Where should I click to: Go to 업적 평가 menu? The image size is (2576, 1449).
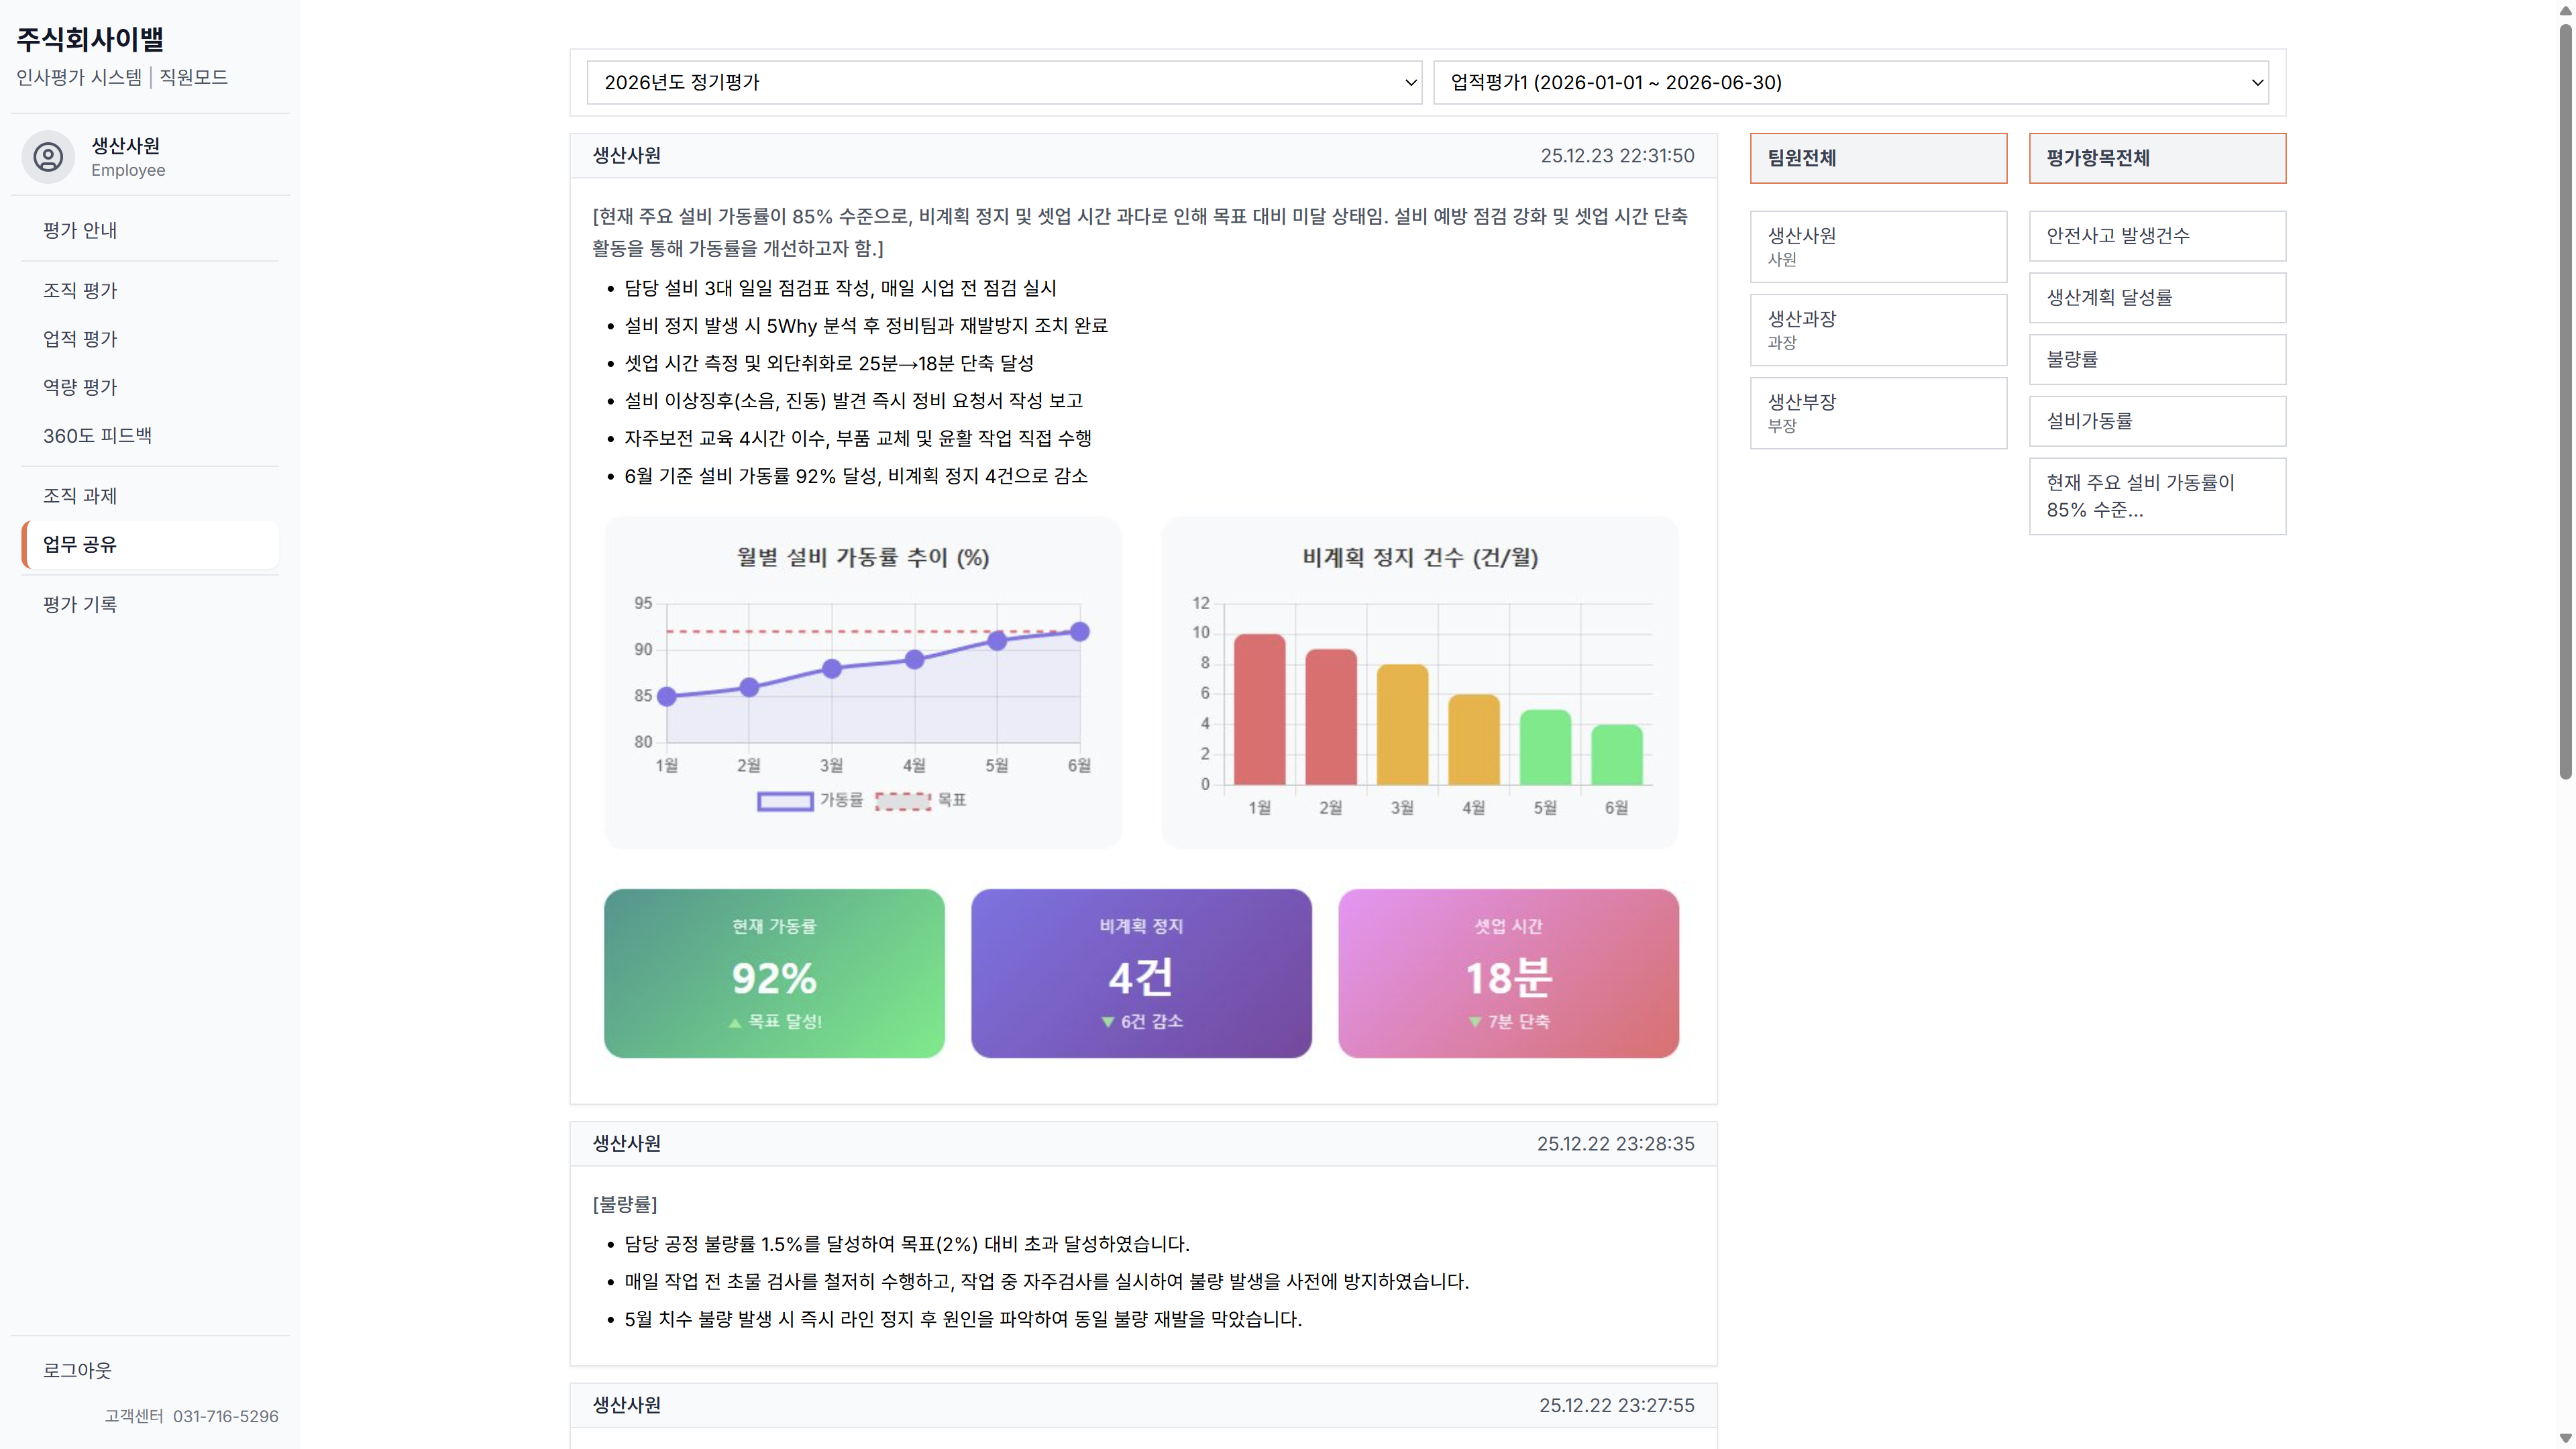(x=80, y=339)
